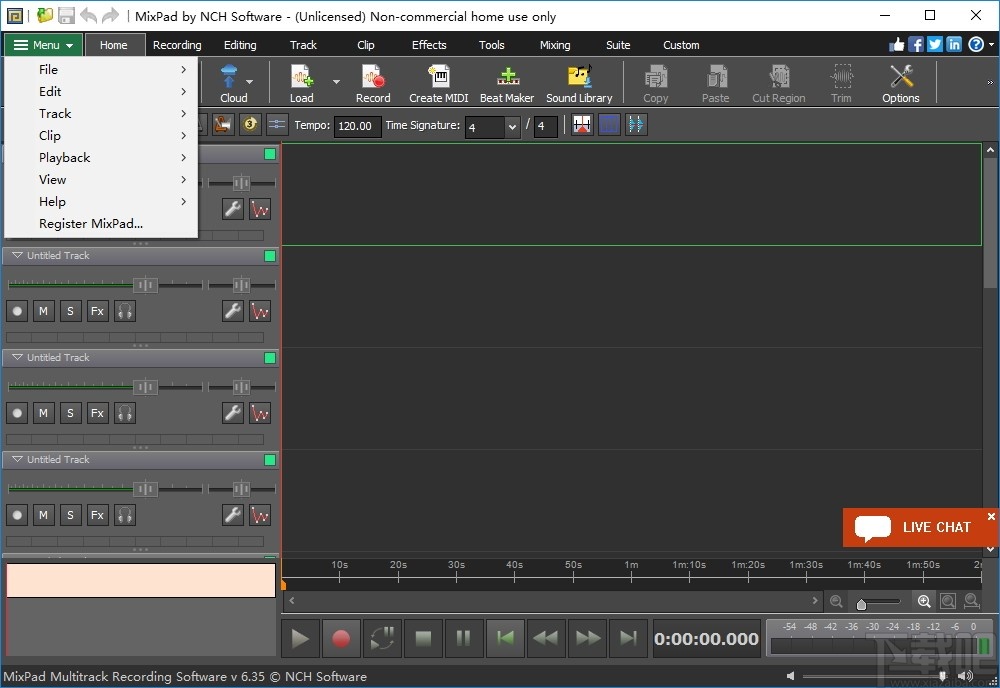The width and height of the screenshot is (1000, 688).
Task: Click the timeline zoom slider handle
Action: (861, 604)
